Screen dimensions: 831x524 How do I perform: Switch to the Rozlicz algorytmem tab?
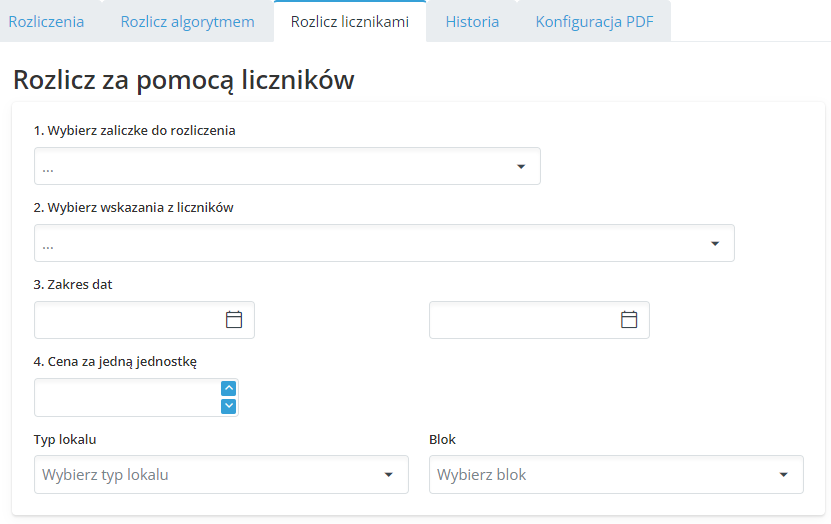click(x=187, y=22)
